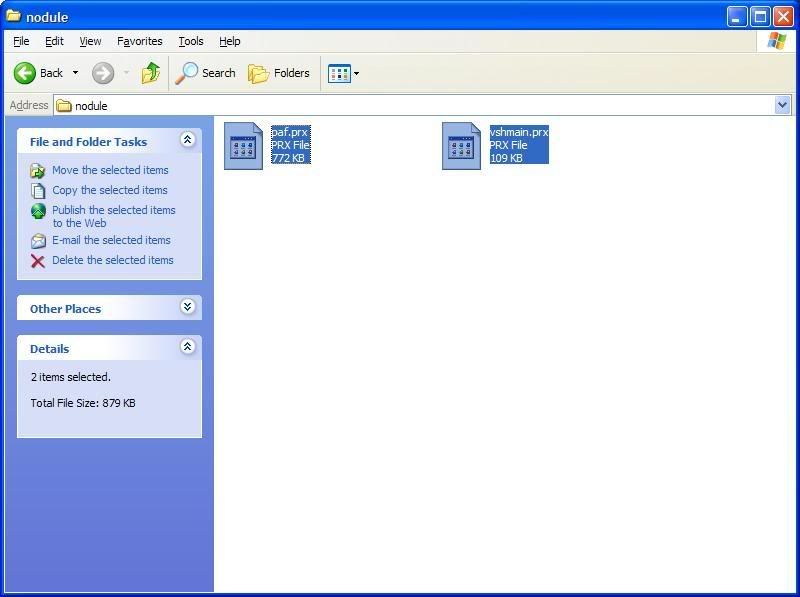800x597 pixels.
Task: Click the green Back arrow icon
Action: [24, 73]
